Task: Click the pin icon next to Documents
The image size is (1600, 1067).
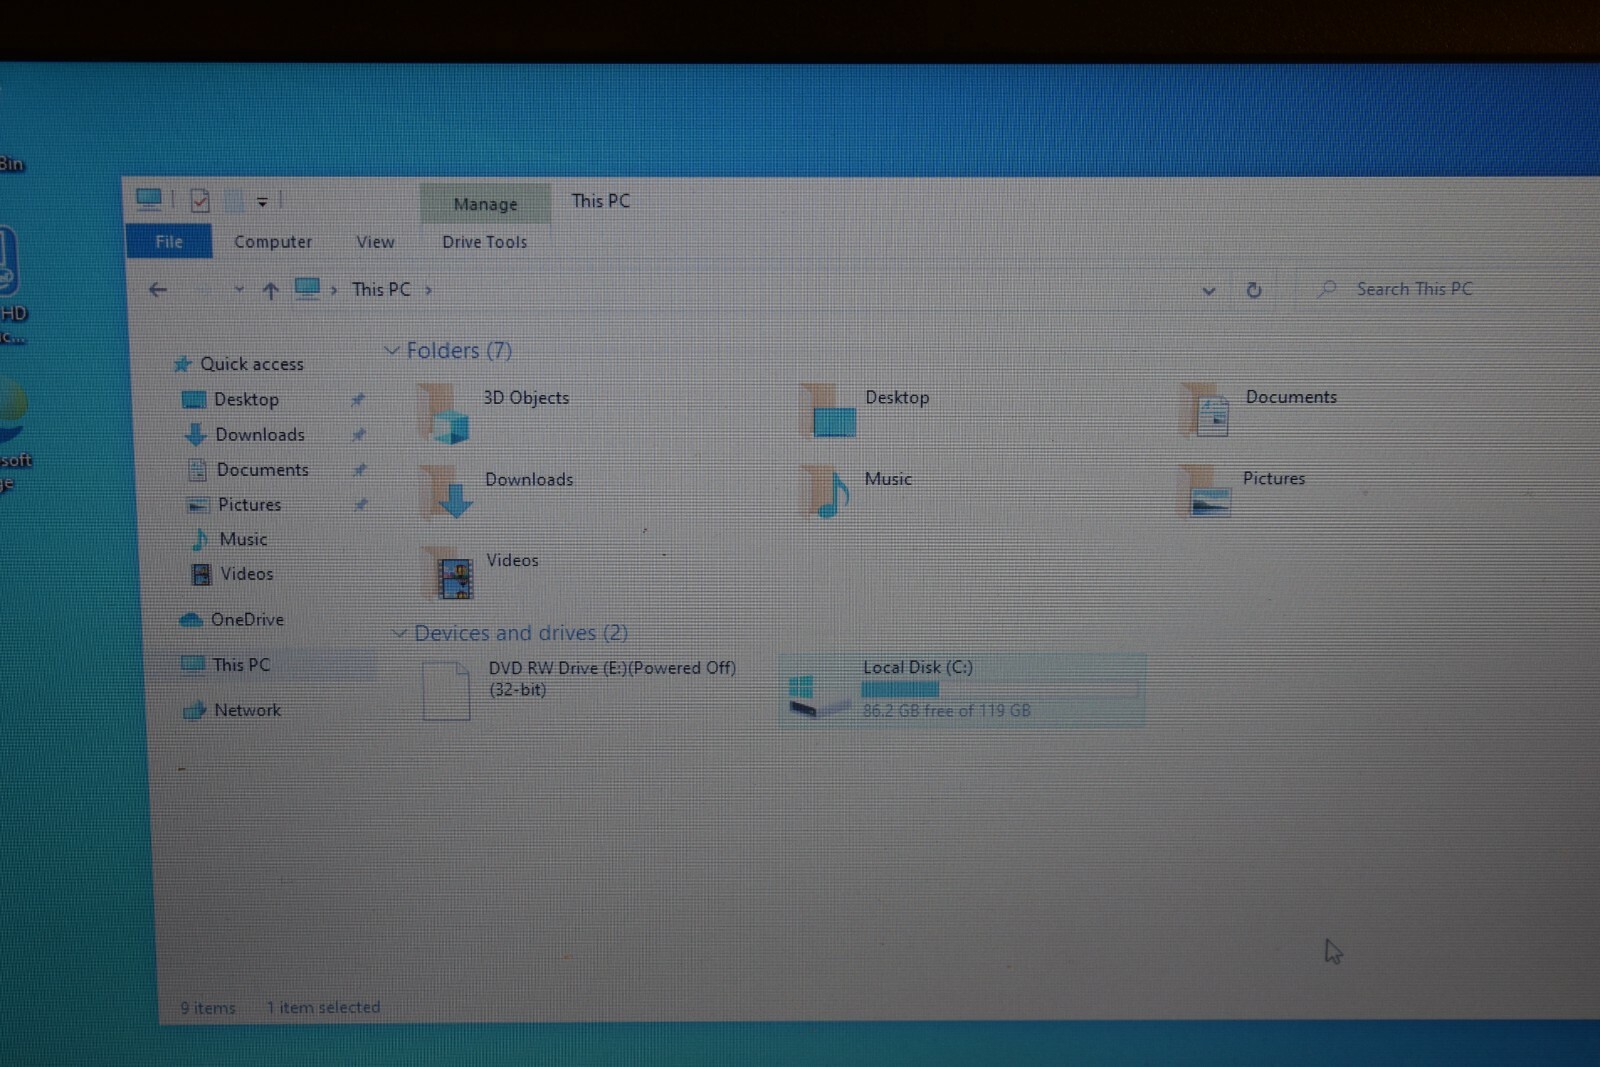Action: tap(360, 470)
